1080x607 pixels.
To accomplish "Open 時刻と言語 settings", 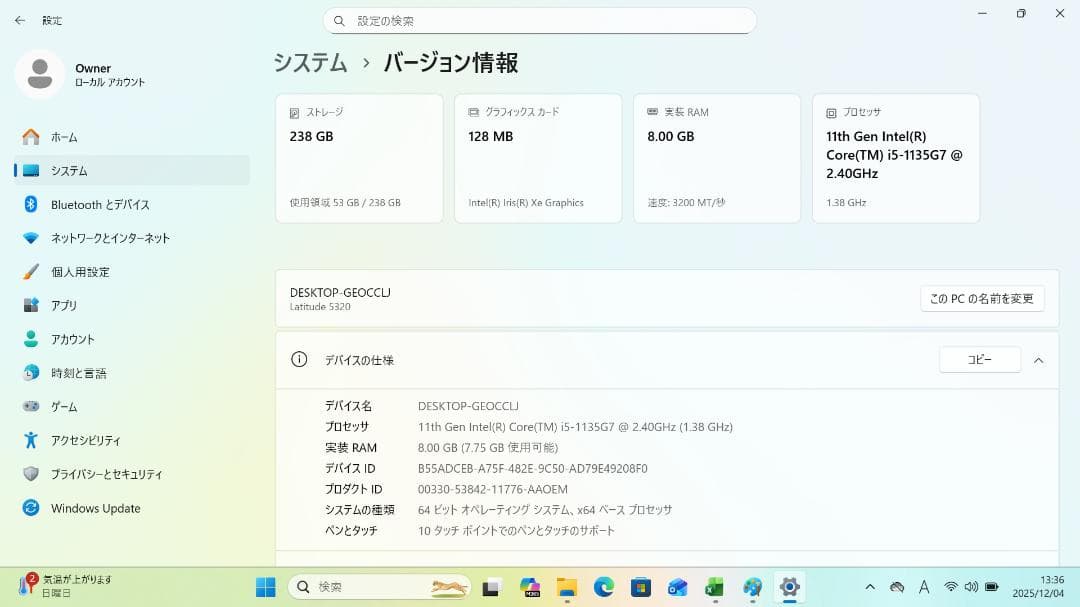I will [80, 372].
